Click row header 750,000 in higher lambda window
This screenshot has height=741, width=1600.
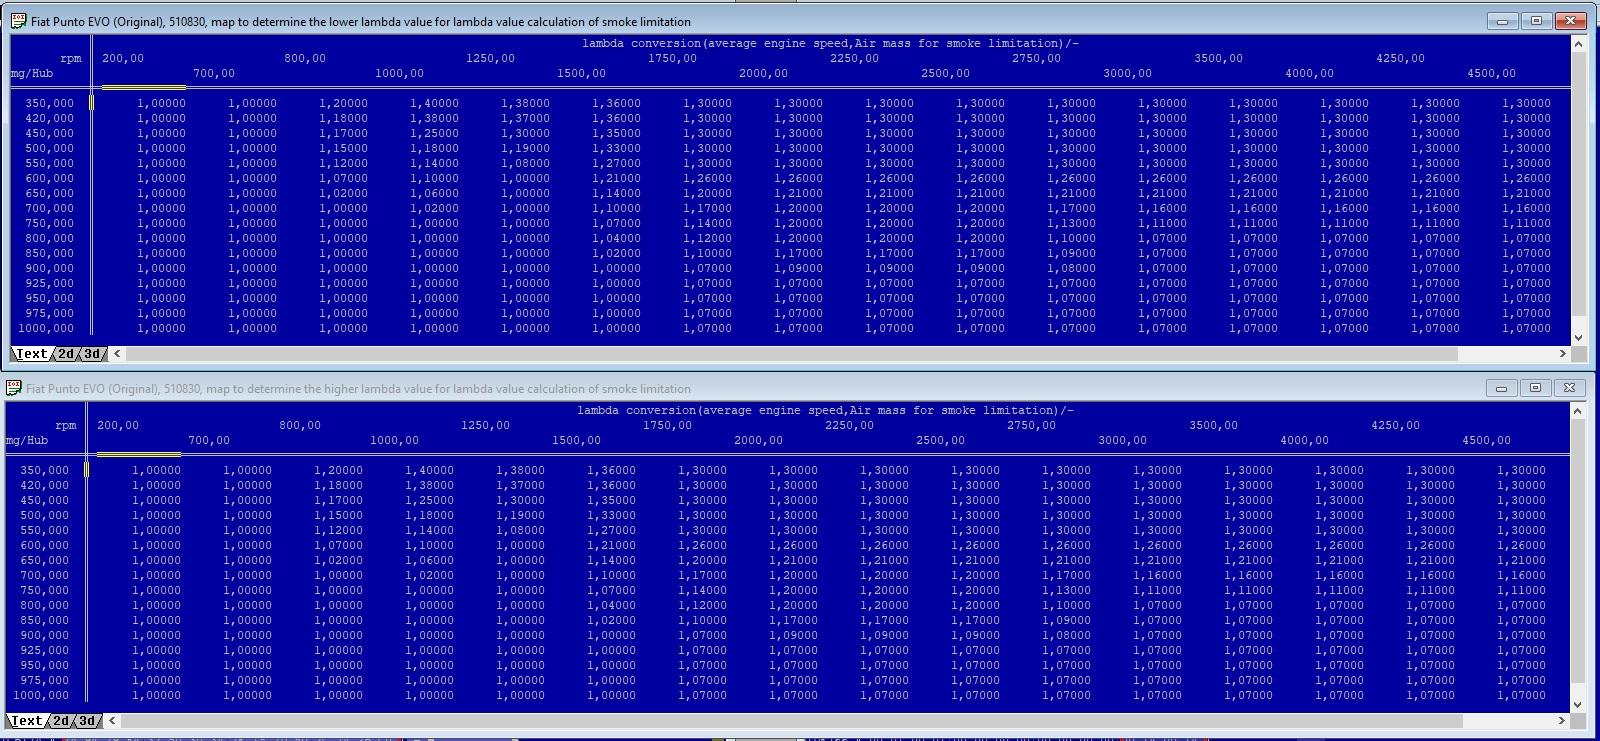[x=45, y=590]
